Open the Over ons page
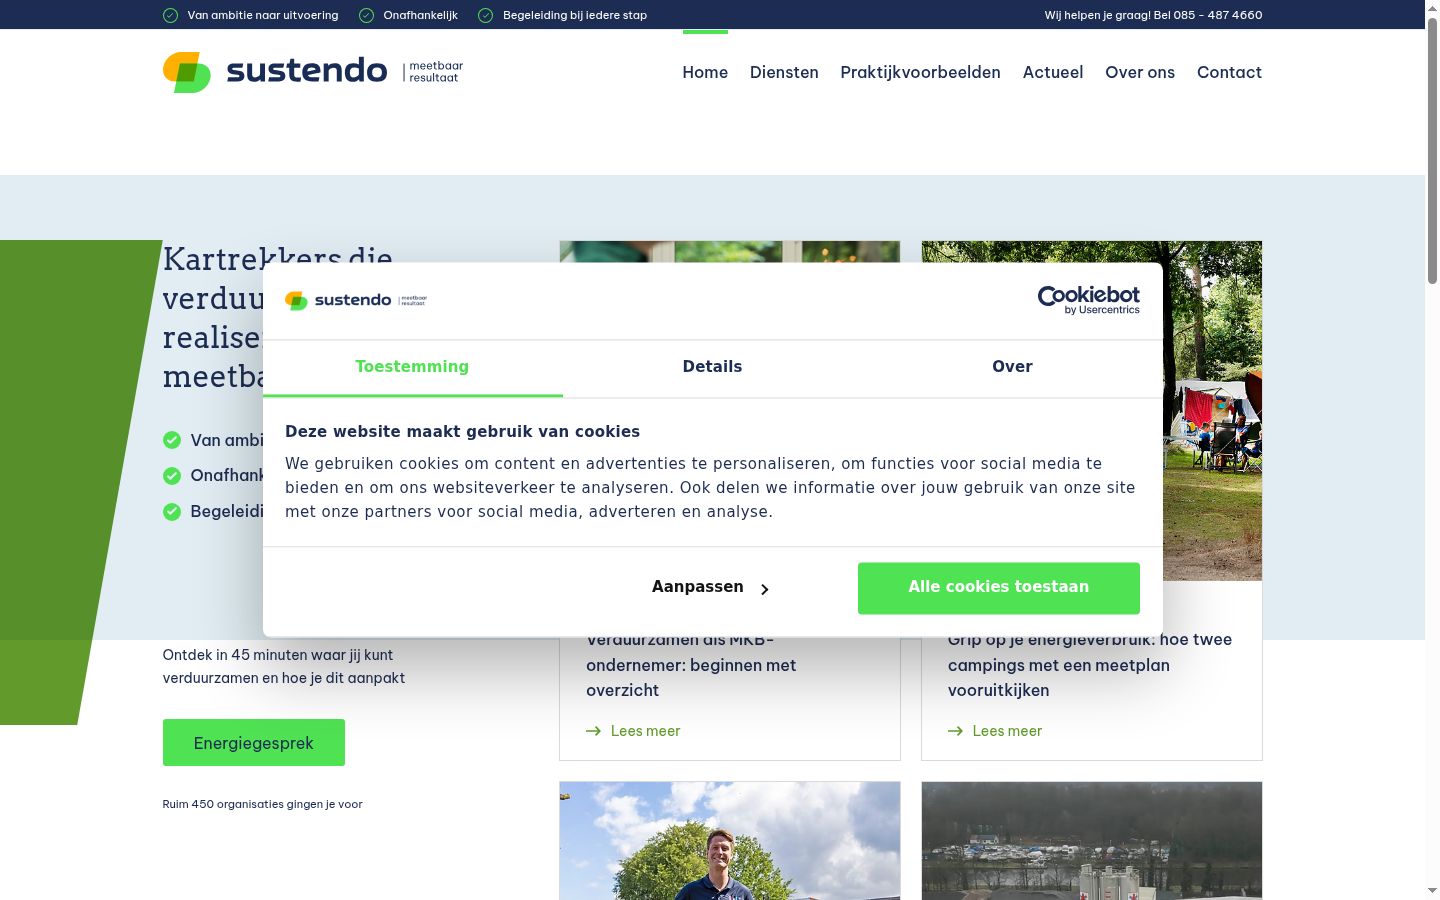This screenshot has height=900, width=1440. [1140, 72]
